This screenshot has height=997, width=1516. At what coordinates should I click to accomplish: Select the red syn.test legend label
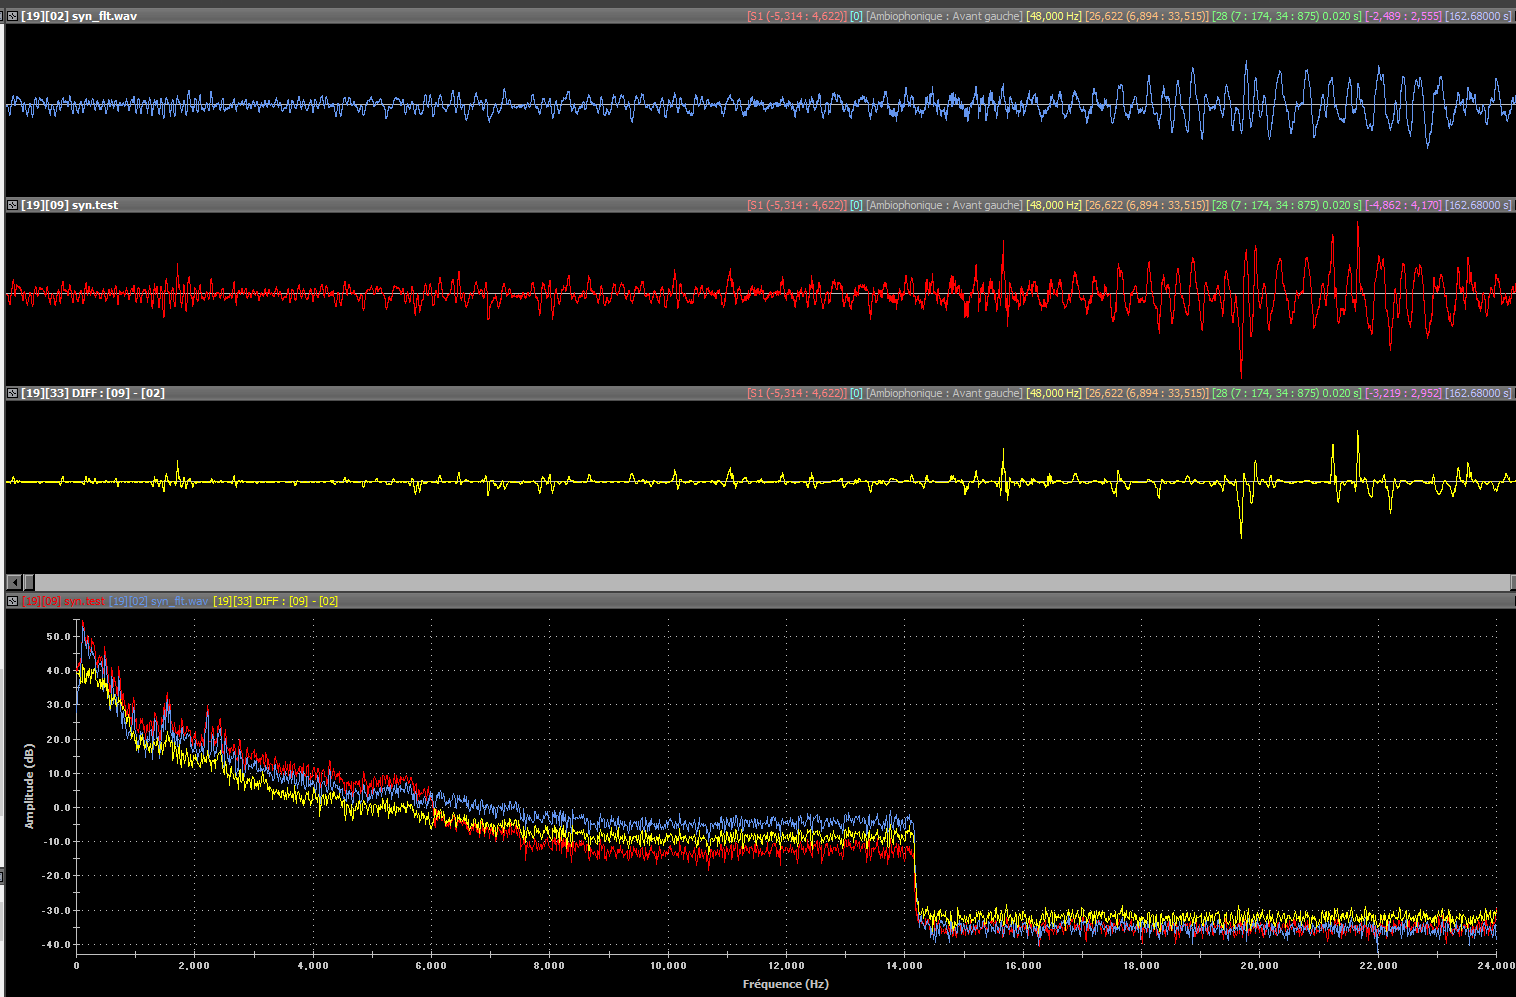(63, 601)
